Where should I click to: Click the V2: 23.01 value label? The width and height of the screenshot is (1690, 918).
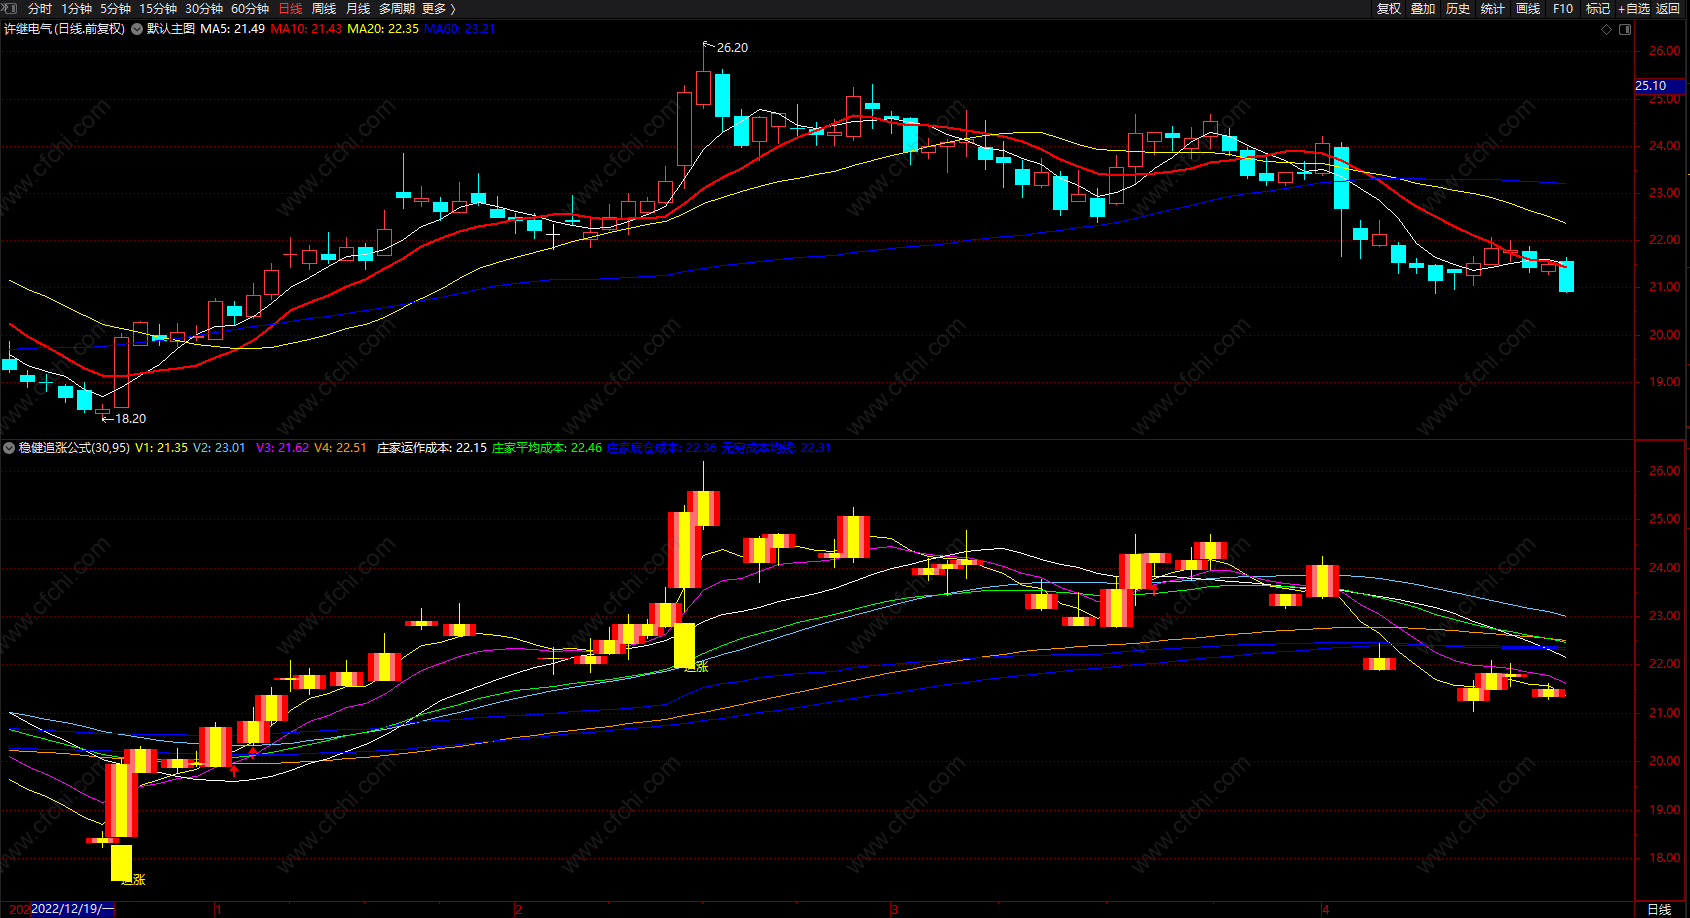point(219,448)
